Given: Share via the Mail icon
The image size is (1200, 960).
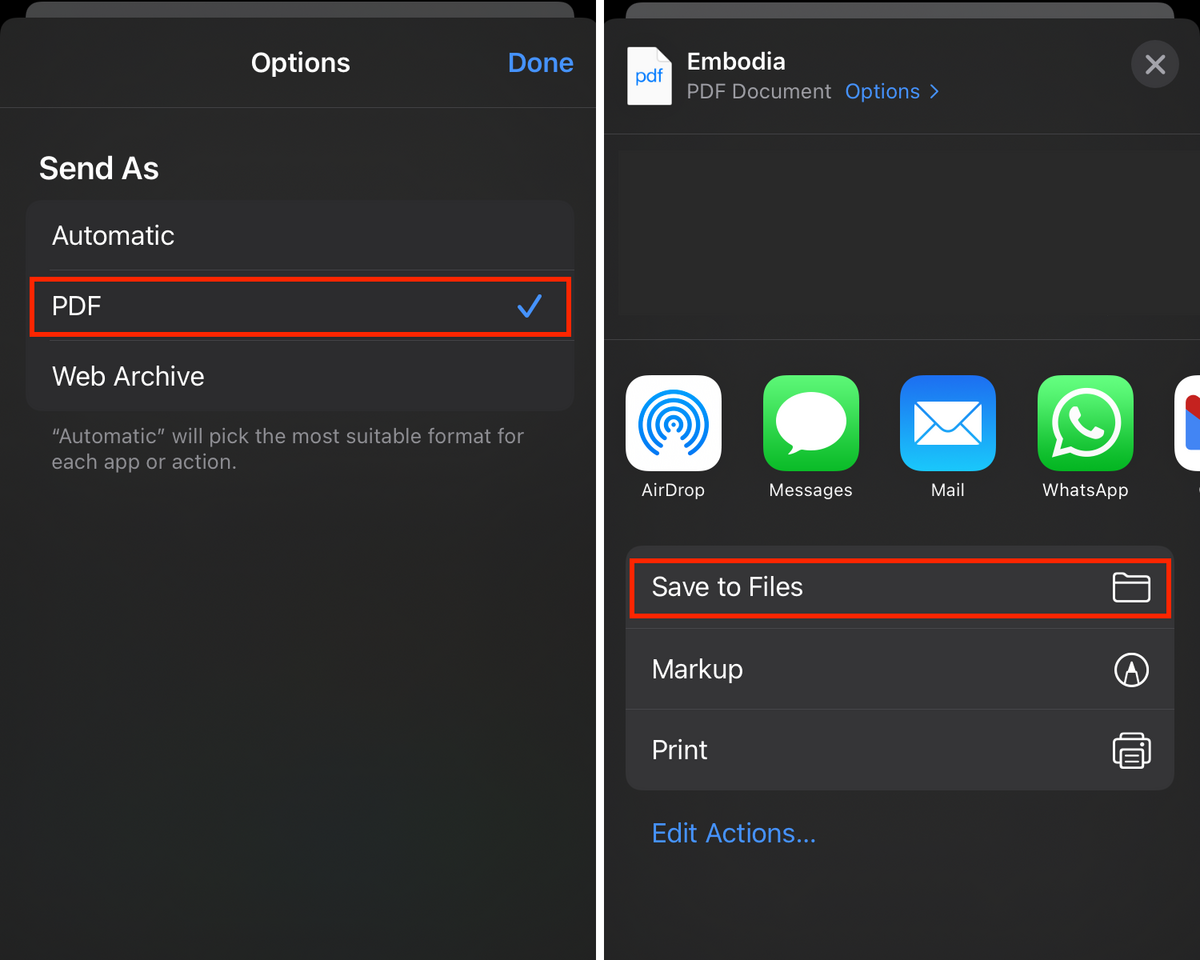Looking at the screenshot, I should [x=948, y=423].
